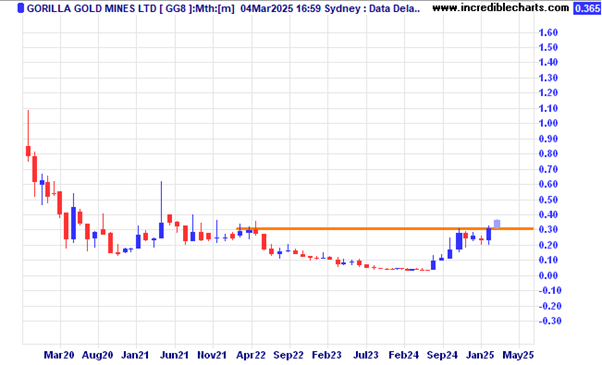This screenshot has height=365, width=602.
Task: Click the orange horizontal resistance line
Action: coord(385,229)
